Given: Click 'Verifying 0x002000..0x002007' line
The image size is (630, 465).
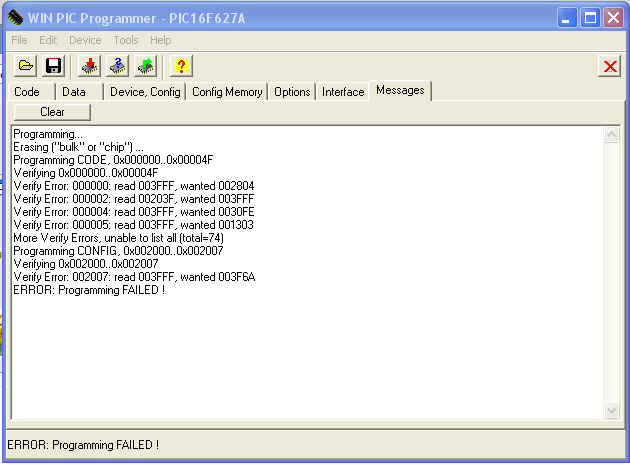Looking at the screenshot, I should click(x=86, y=264).
